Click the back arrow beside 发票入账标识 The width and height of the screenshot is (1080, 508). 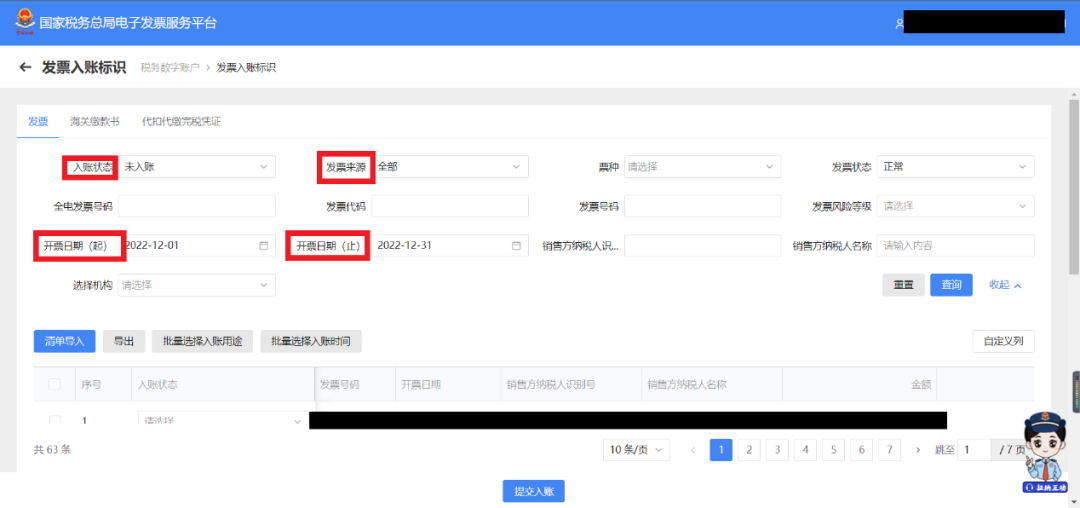coord(25,67)
